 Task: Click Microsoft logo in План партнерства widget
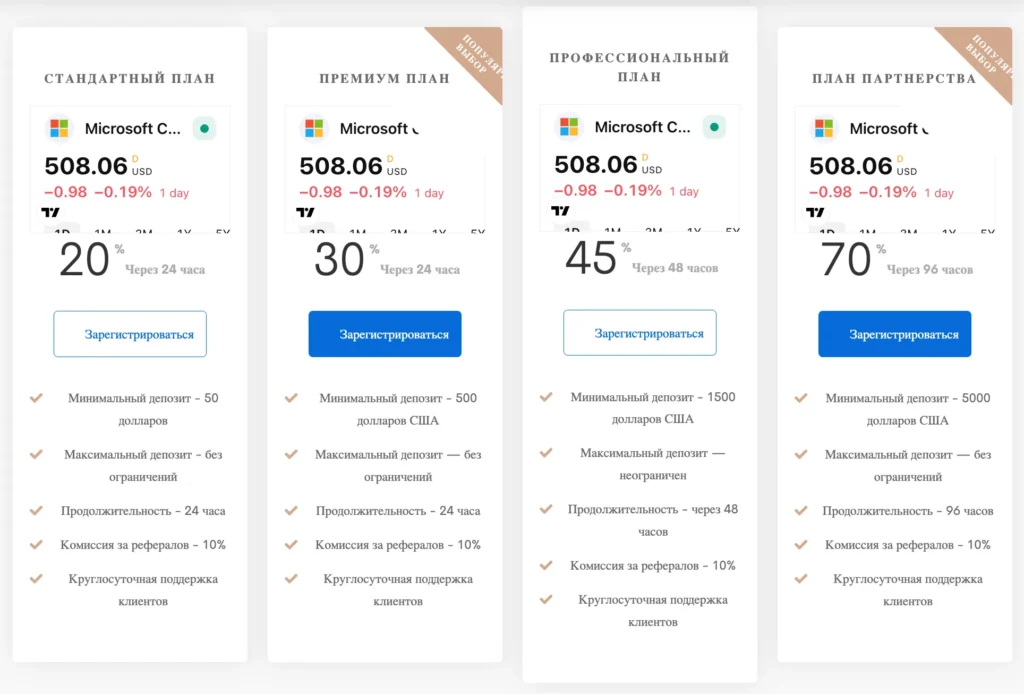pyautogui.click(x=825, y=129)
